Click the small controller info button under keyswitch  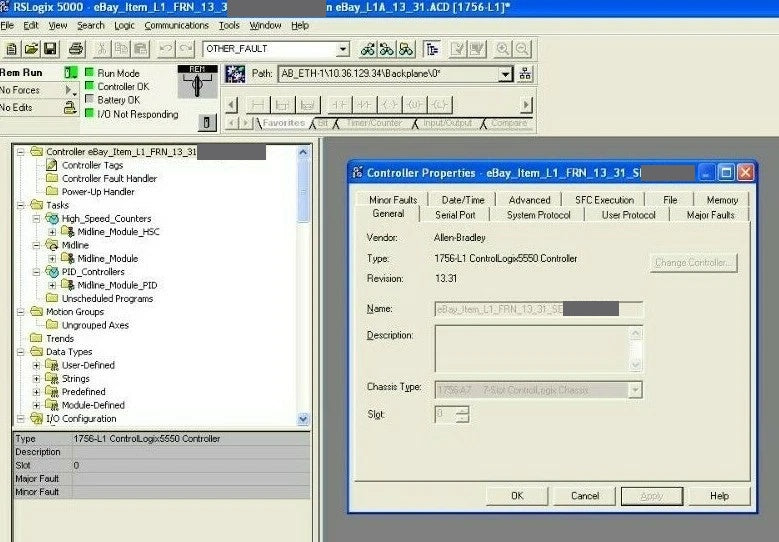(x=207, y=122)
